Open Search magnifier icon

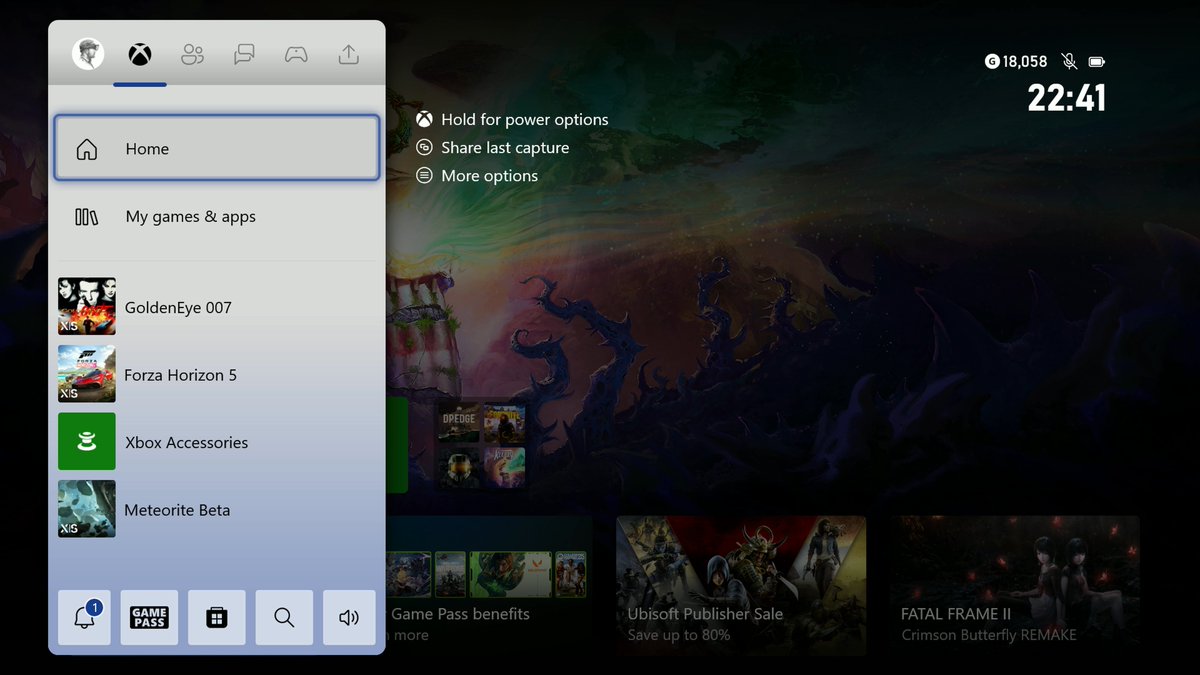point(284,617)
